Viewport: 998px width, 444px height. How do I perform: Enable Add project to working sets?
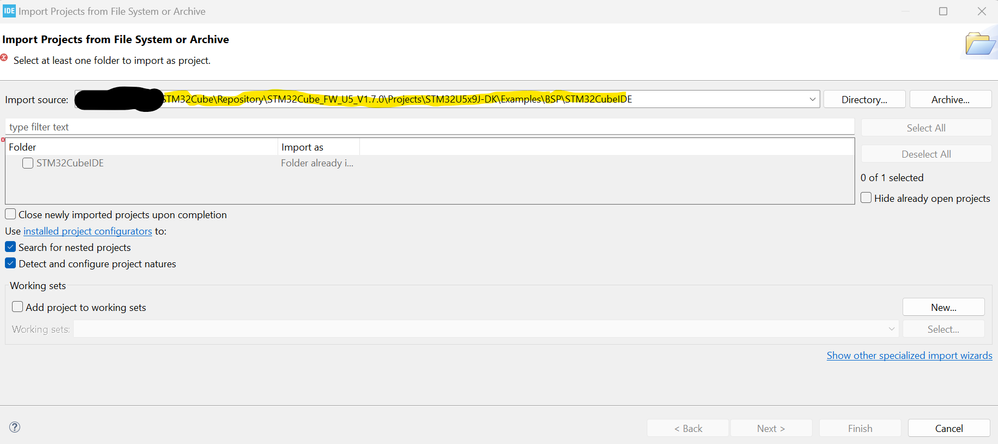coord(18,307)
